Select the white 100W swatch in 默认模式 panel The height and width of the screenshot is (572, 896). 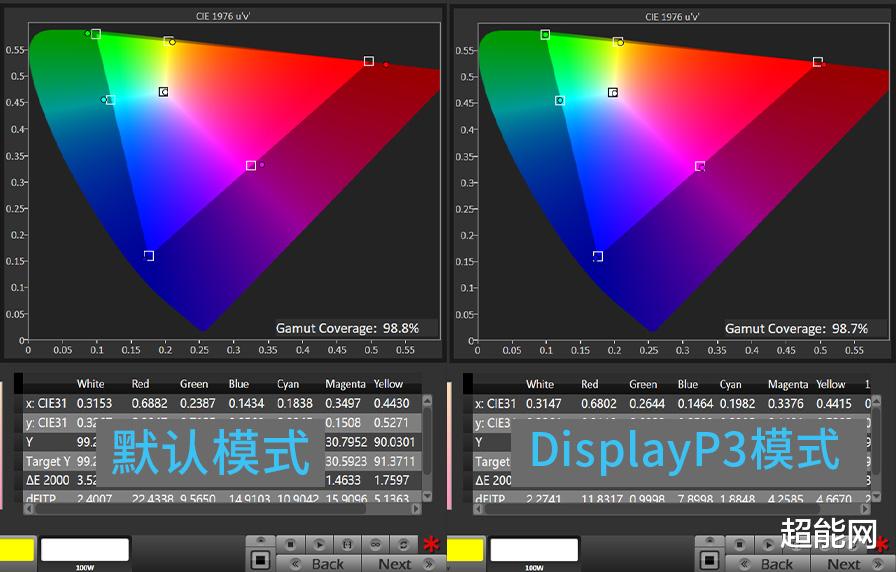(x=85, y=549)
